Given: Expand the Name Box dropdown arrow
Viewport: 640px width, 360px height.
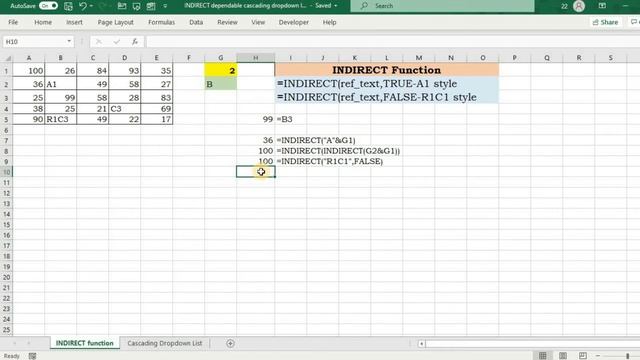Looking at the screenshot, I should click(x=69, y=41).
